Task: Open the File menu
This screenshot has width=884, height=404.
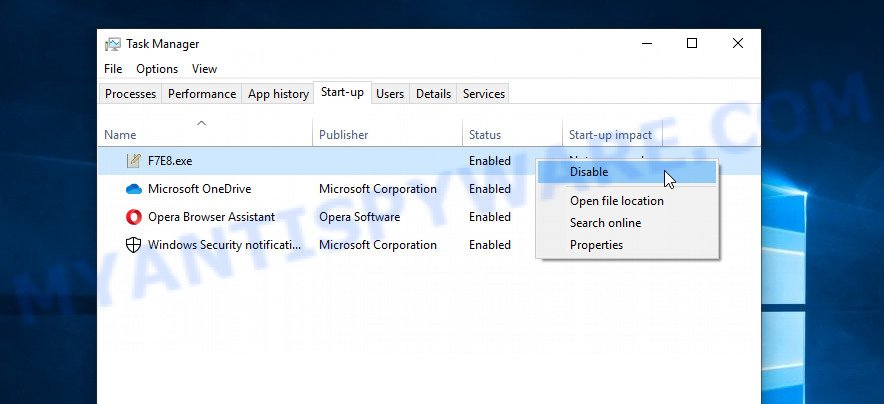Action: pyautogui.click(x=113, y=69)
